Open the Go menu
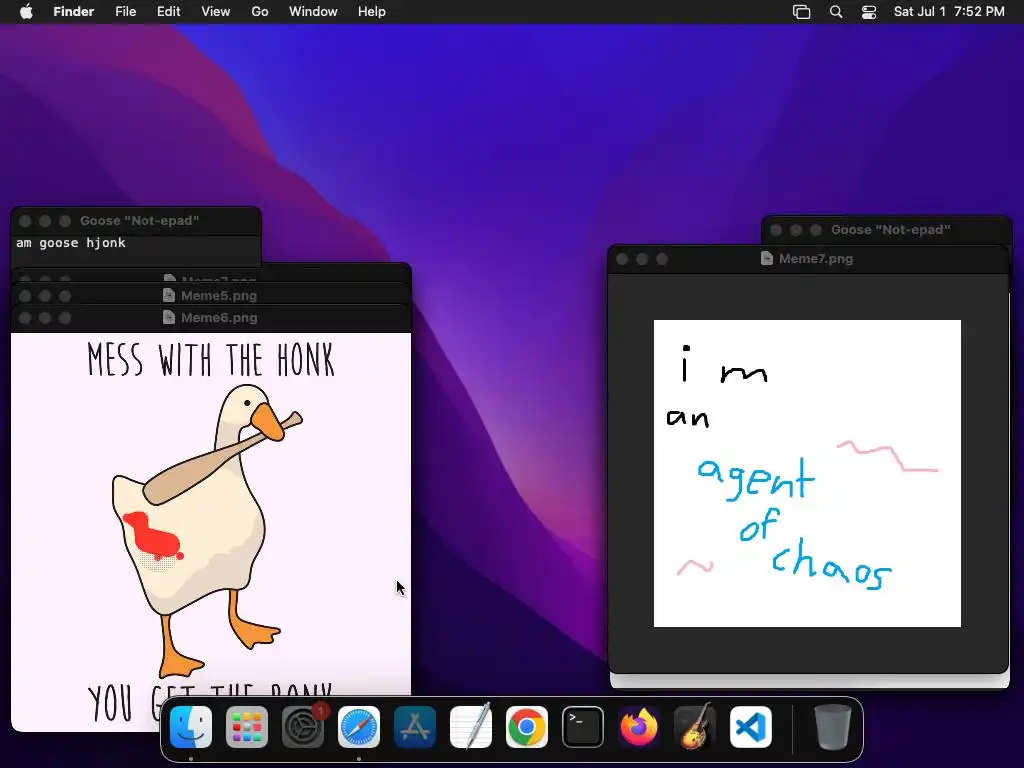 [260, 12]
